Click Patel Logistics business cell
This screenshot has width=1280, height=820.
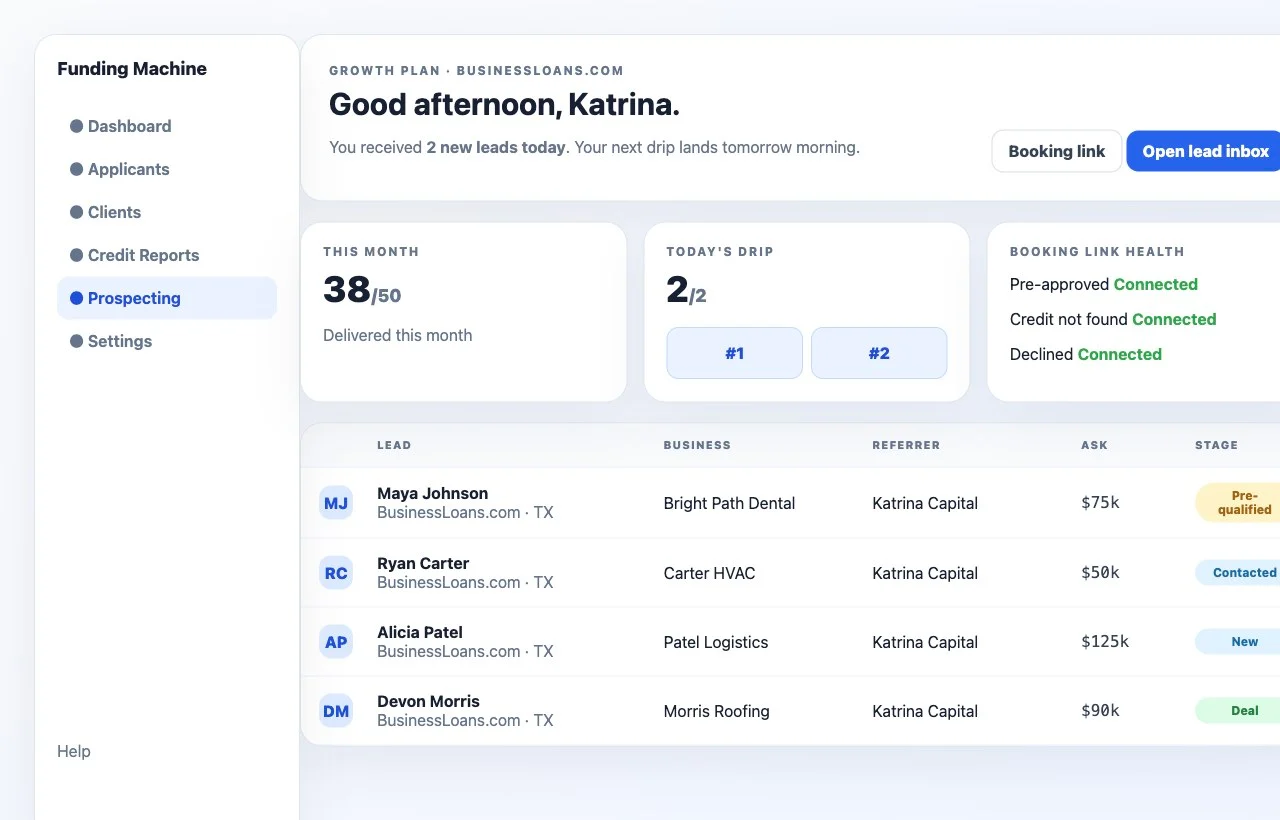716,642
